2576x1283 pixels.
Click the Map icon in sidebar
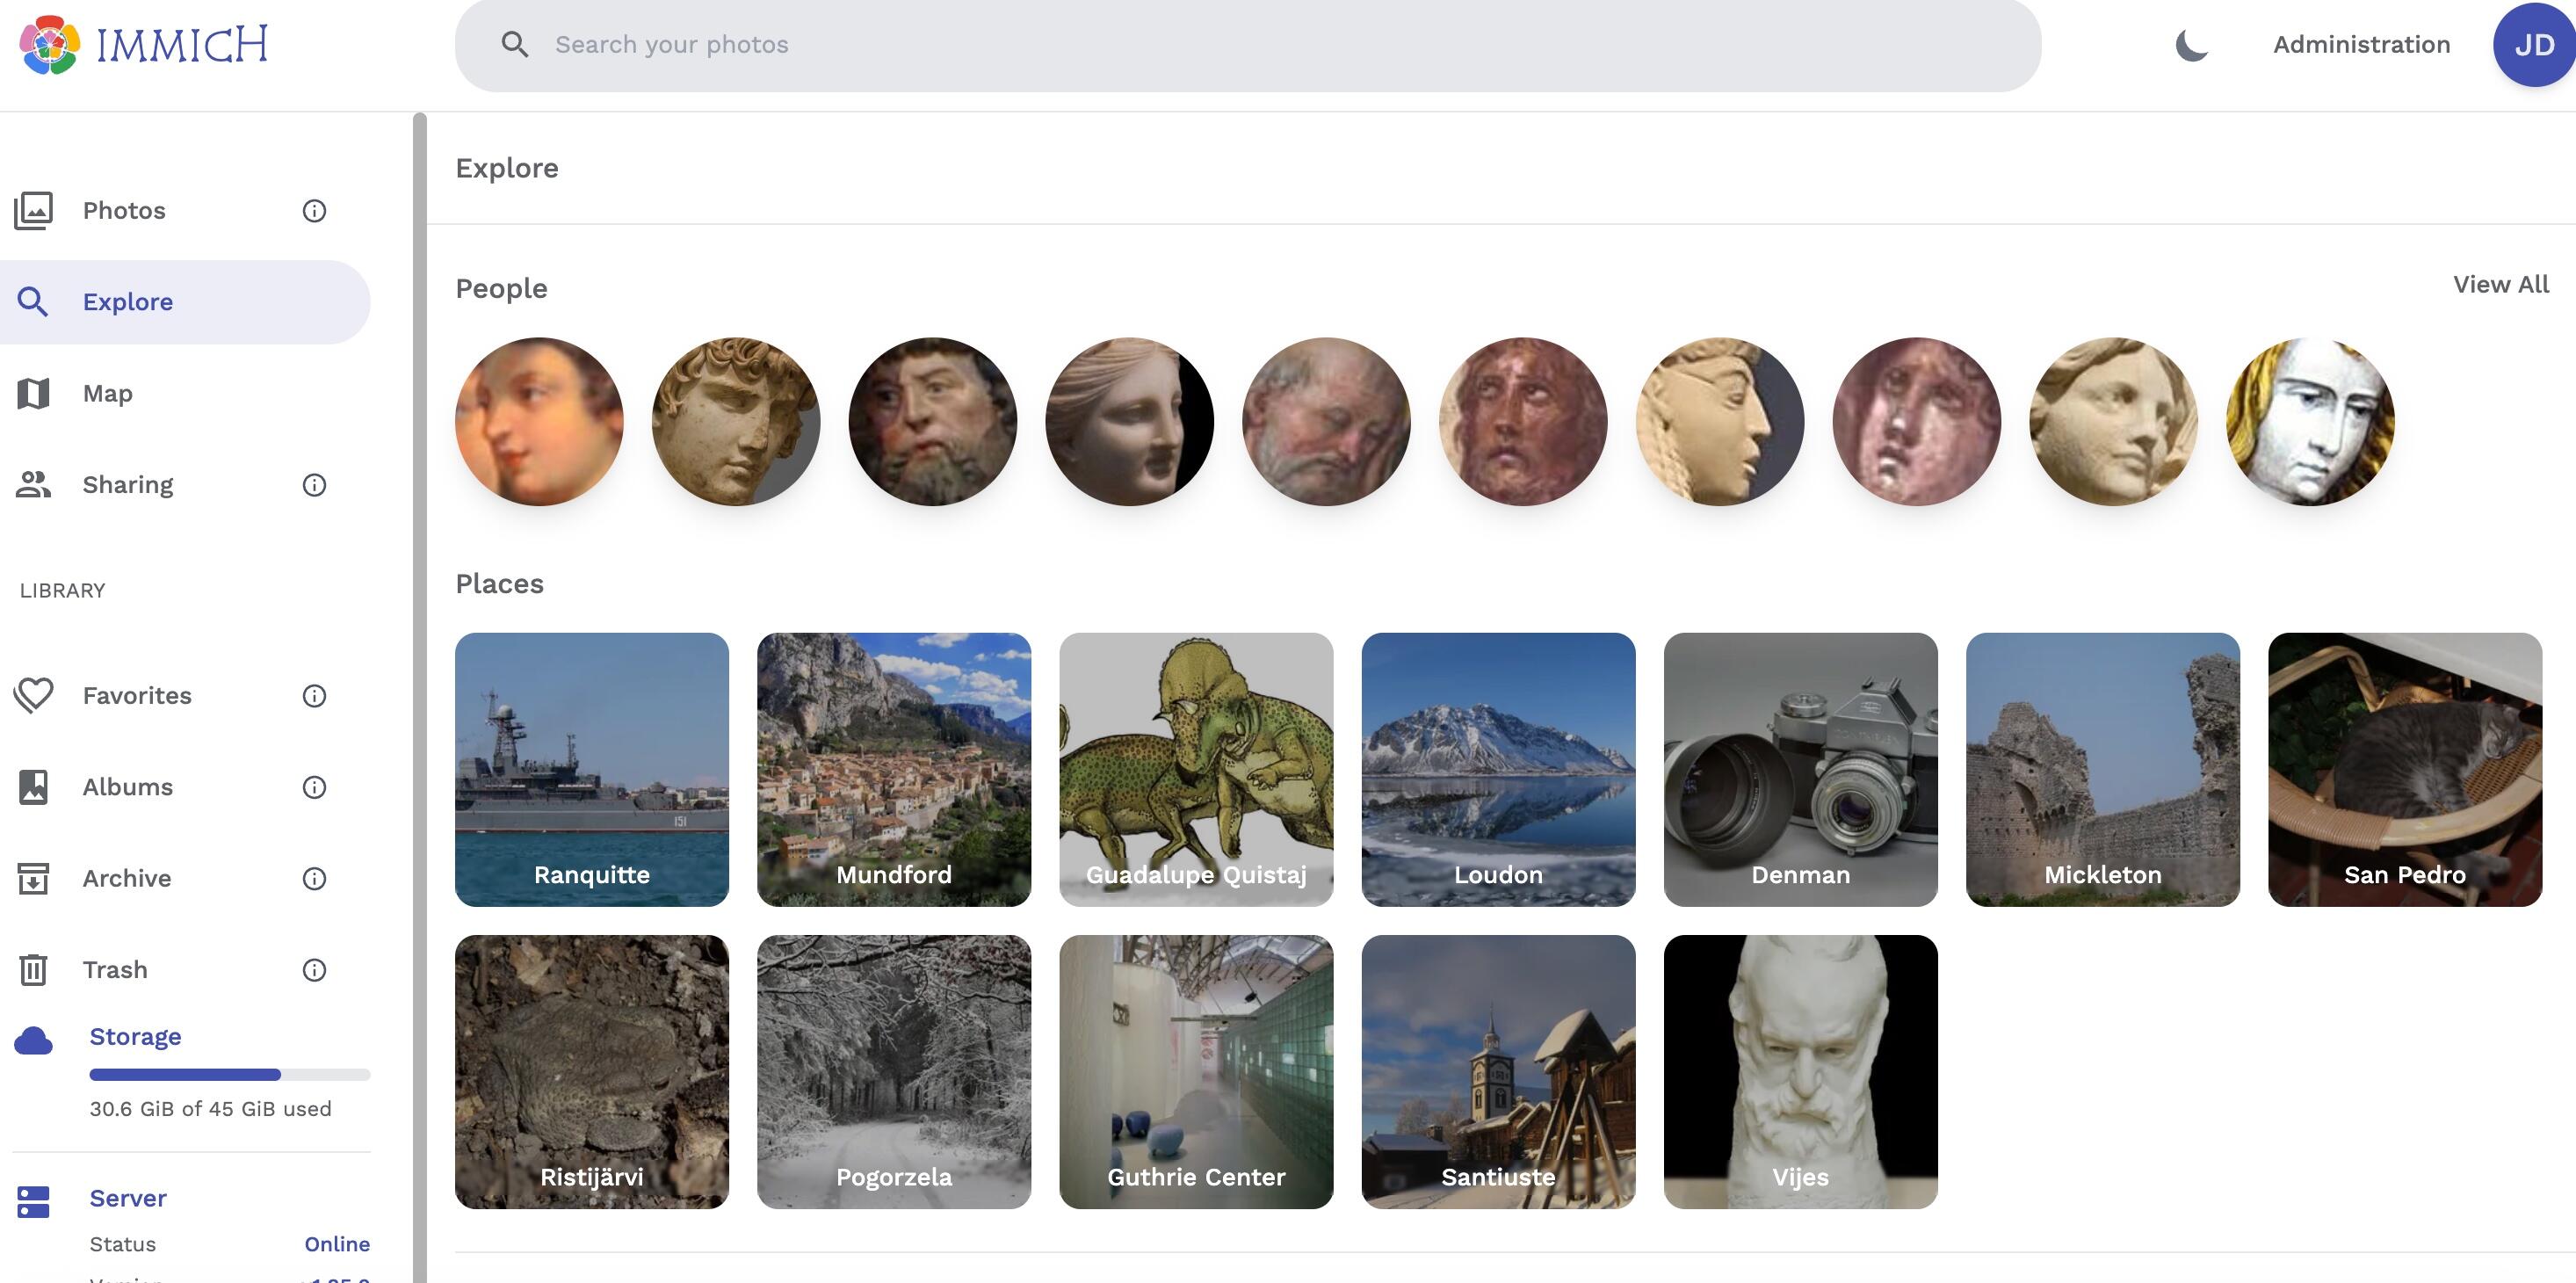[33, 393]
